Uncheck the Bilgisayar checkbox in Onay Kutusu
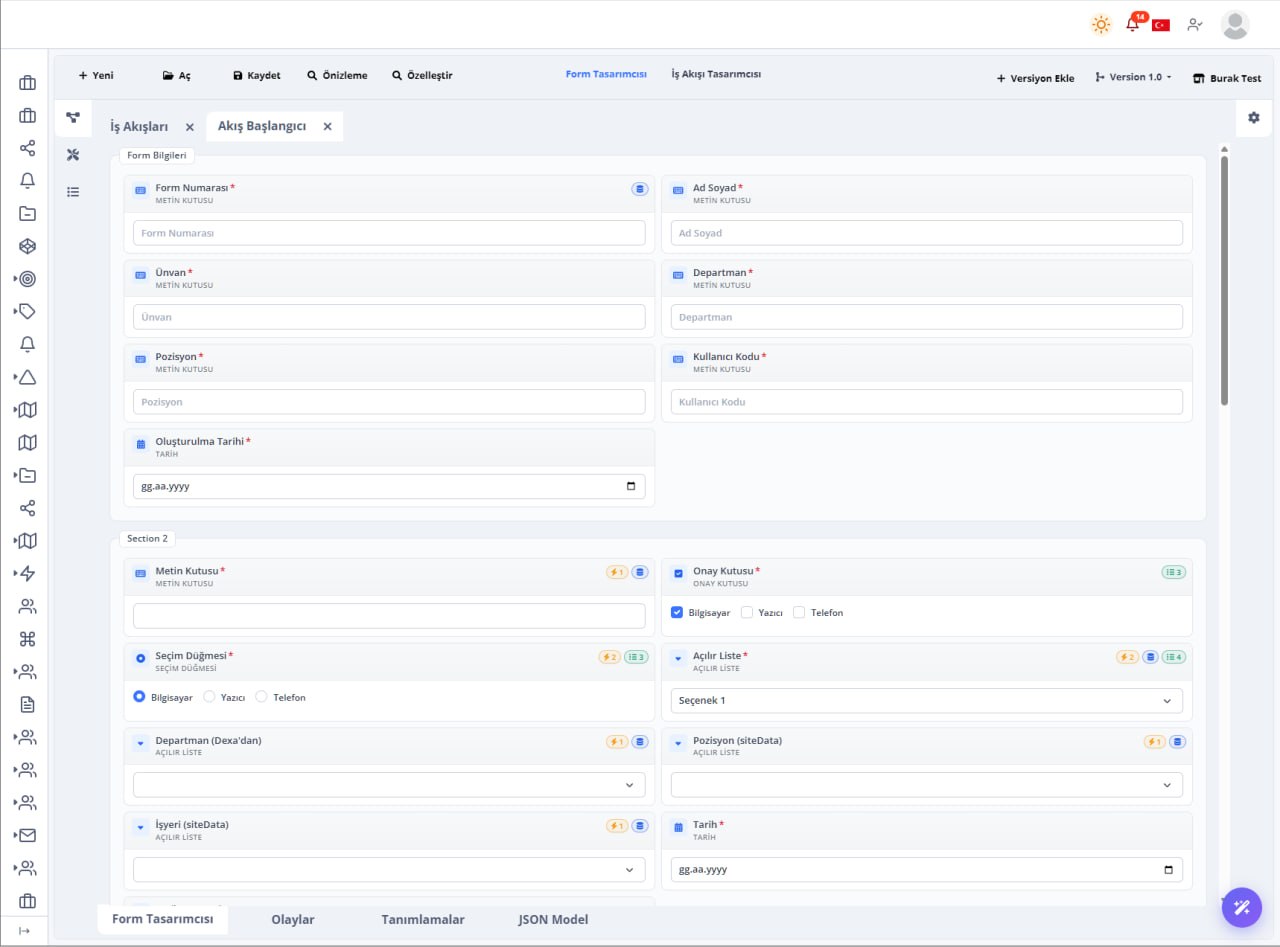This screenshot has height=947, width=1280. (677, 612)
